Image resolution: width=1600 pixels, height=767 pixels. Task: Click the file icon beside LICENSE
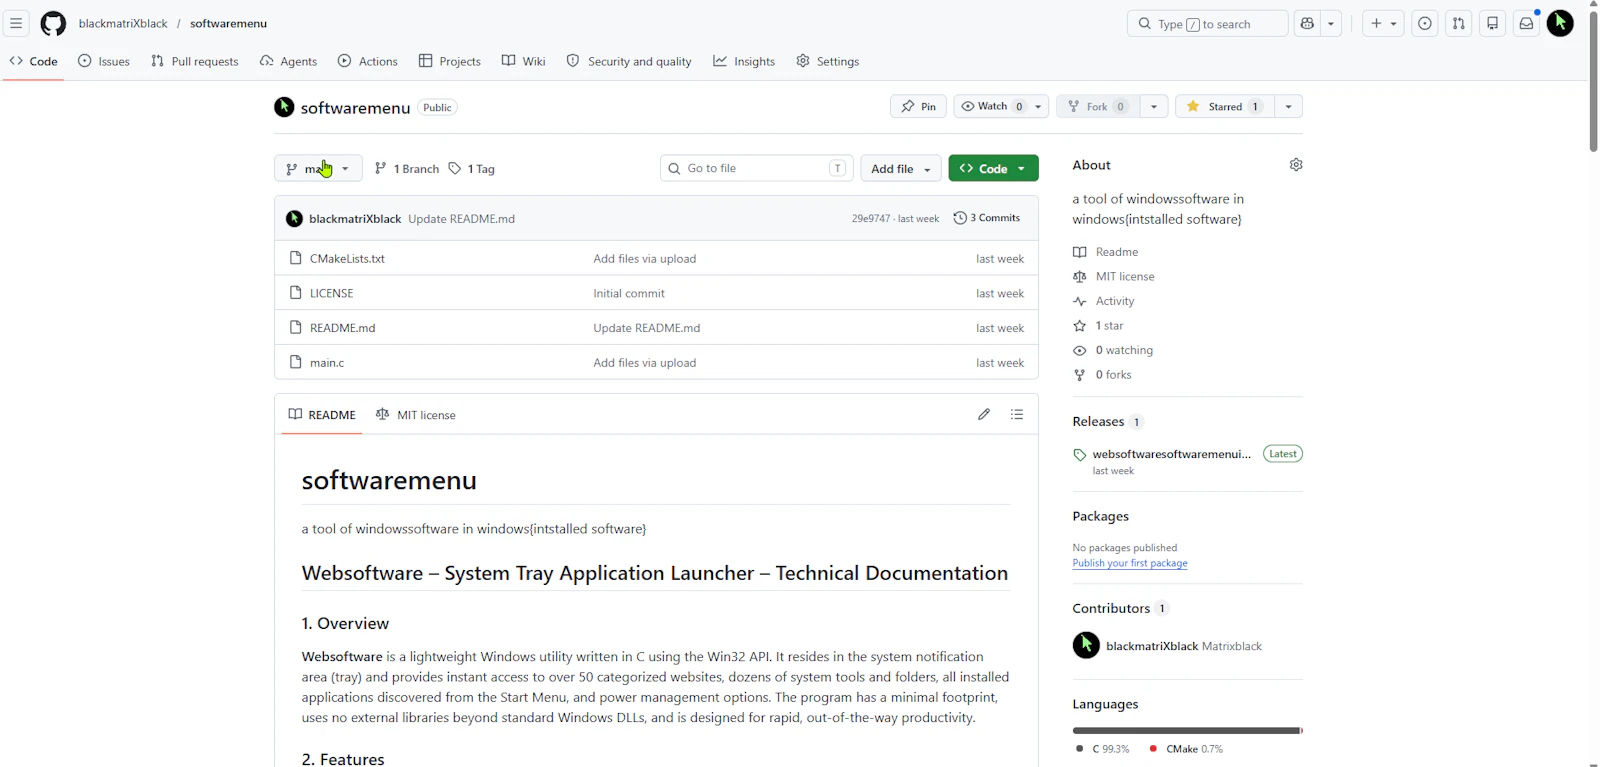point(295,293)
